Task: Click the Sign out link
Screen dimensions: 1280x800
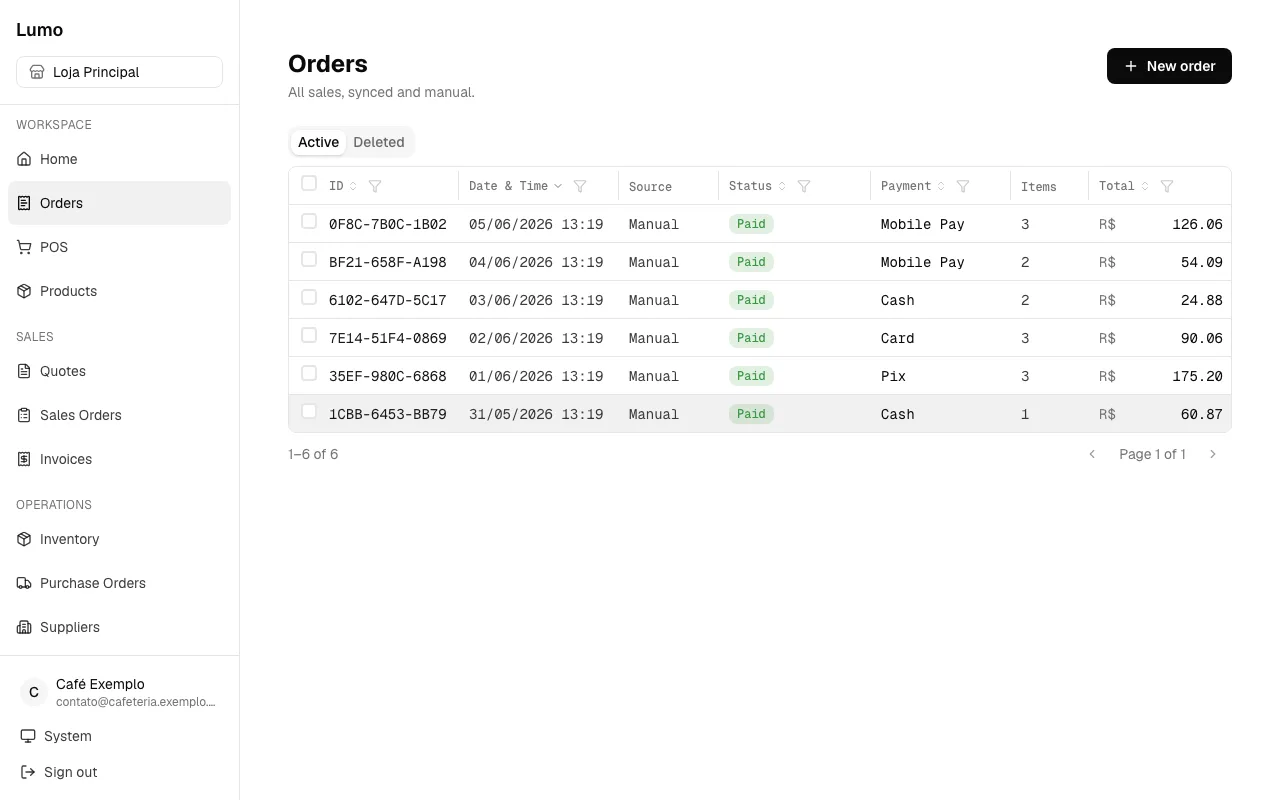Action: click(x=119, y=772)
